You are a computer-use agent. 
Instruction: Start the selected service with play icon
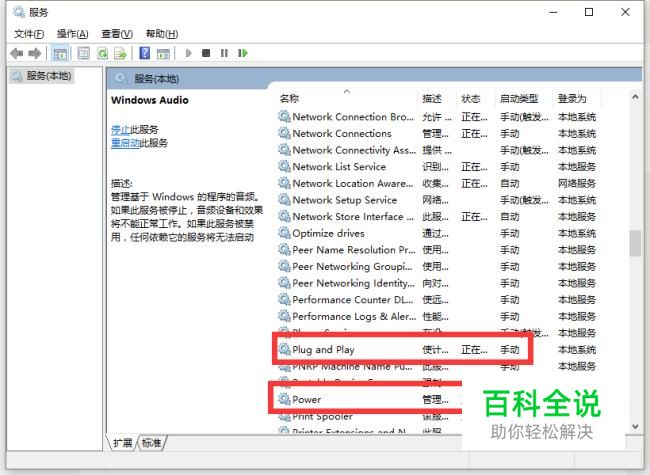[x=189, y=53]
